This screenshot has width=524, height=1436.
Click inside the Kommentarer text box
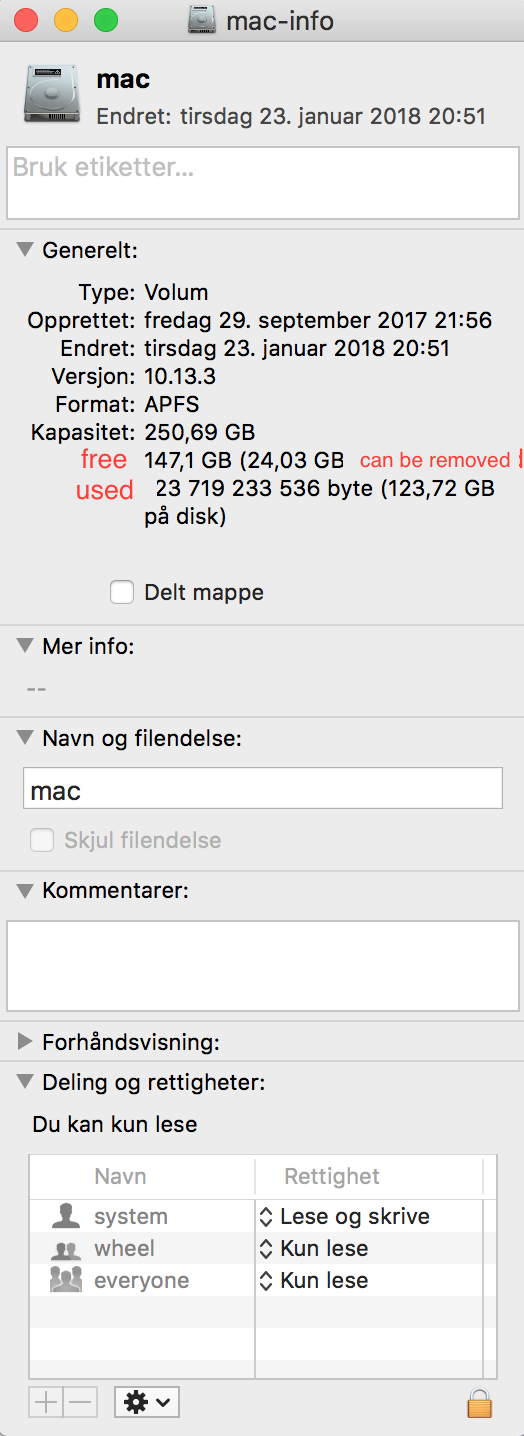click(x=263, y=966)
